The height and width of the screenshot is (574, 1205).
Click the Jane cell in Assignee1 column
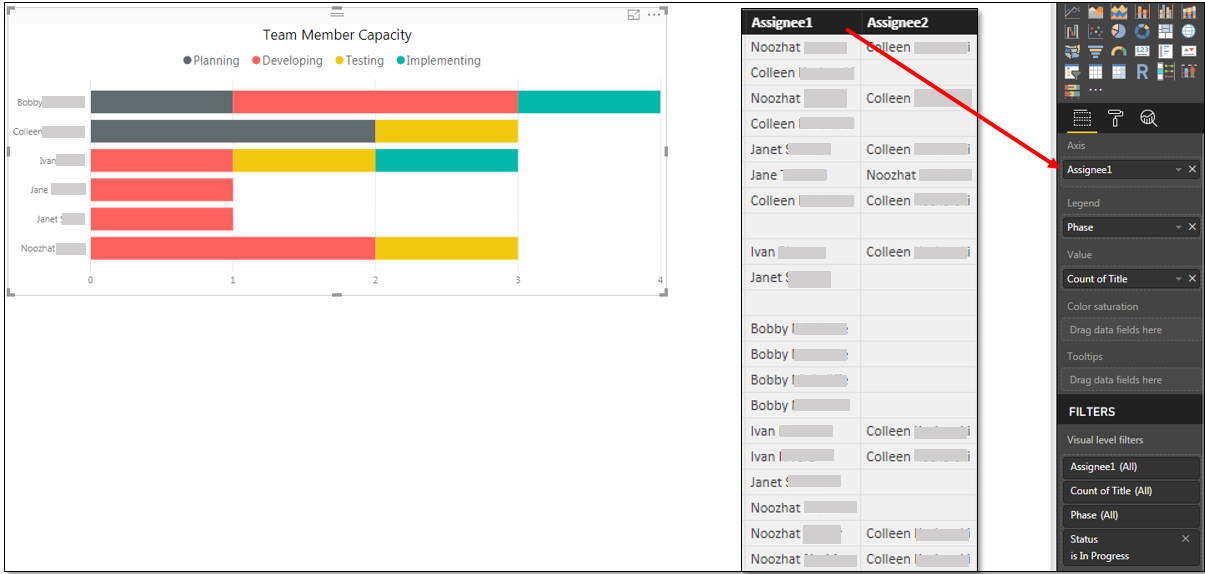[803, 175]
